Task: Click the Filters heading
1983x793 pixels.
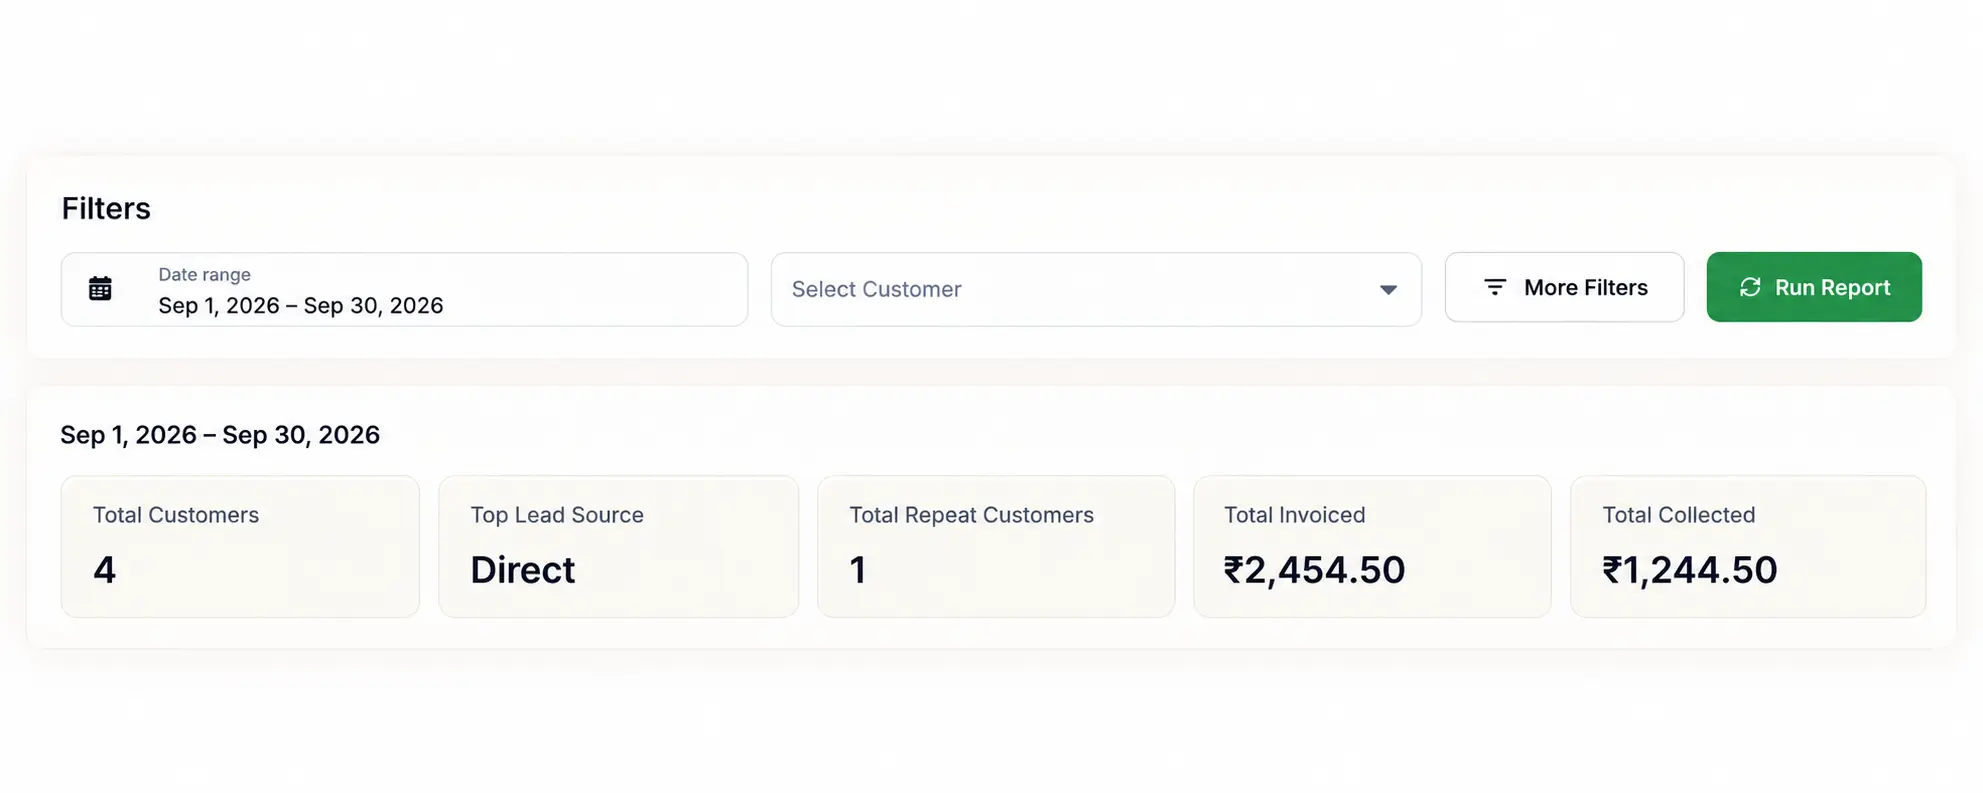Action: (x=106, y=208)
